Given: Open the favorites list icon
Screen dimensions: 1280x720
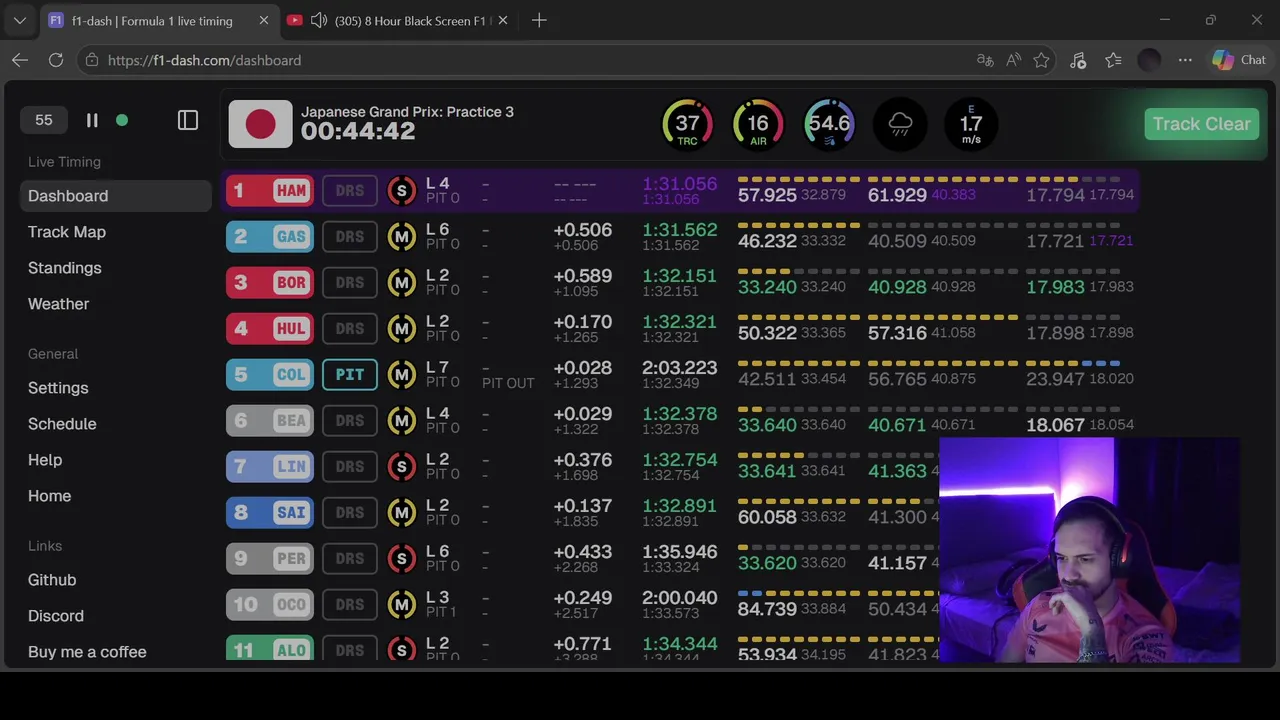Looking at the screenshot, I should coord(1113,60).
